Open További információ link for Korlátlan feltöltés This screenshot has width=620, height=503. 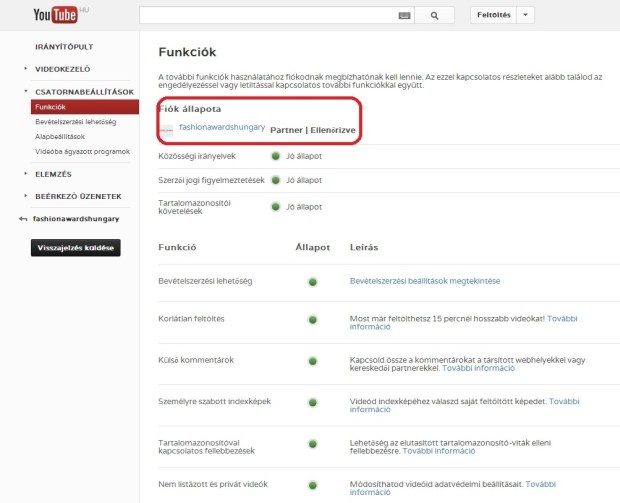click(x=562, y=318)
